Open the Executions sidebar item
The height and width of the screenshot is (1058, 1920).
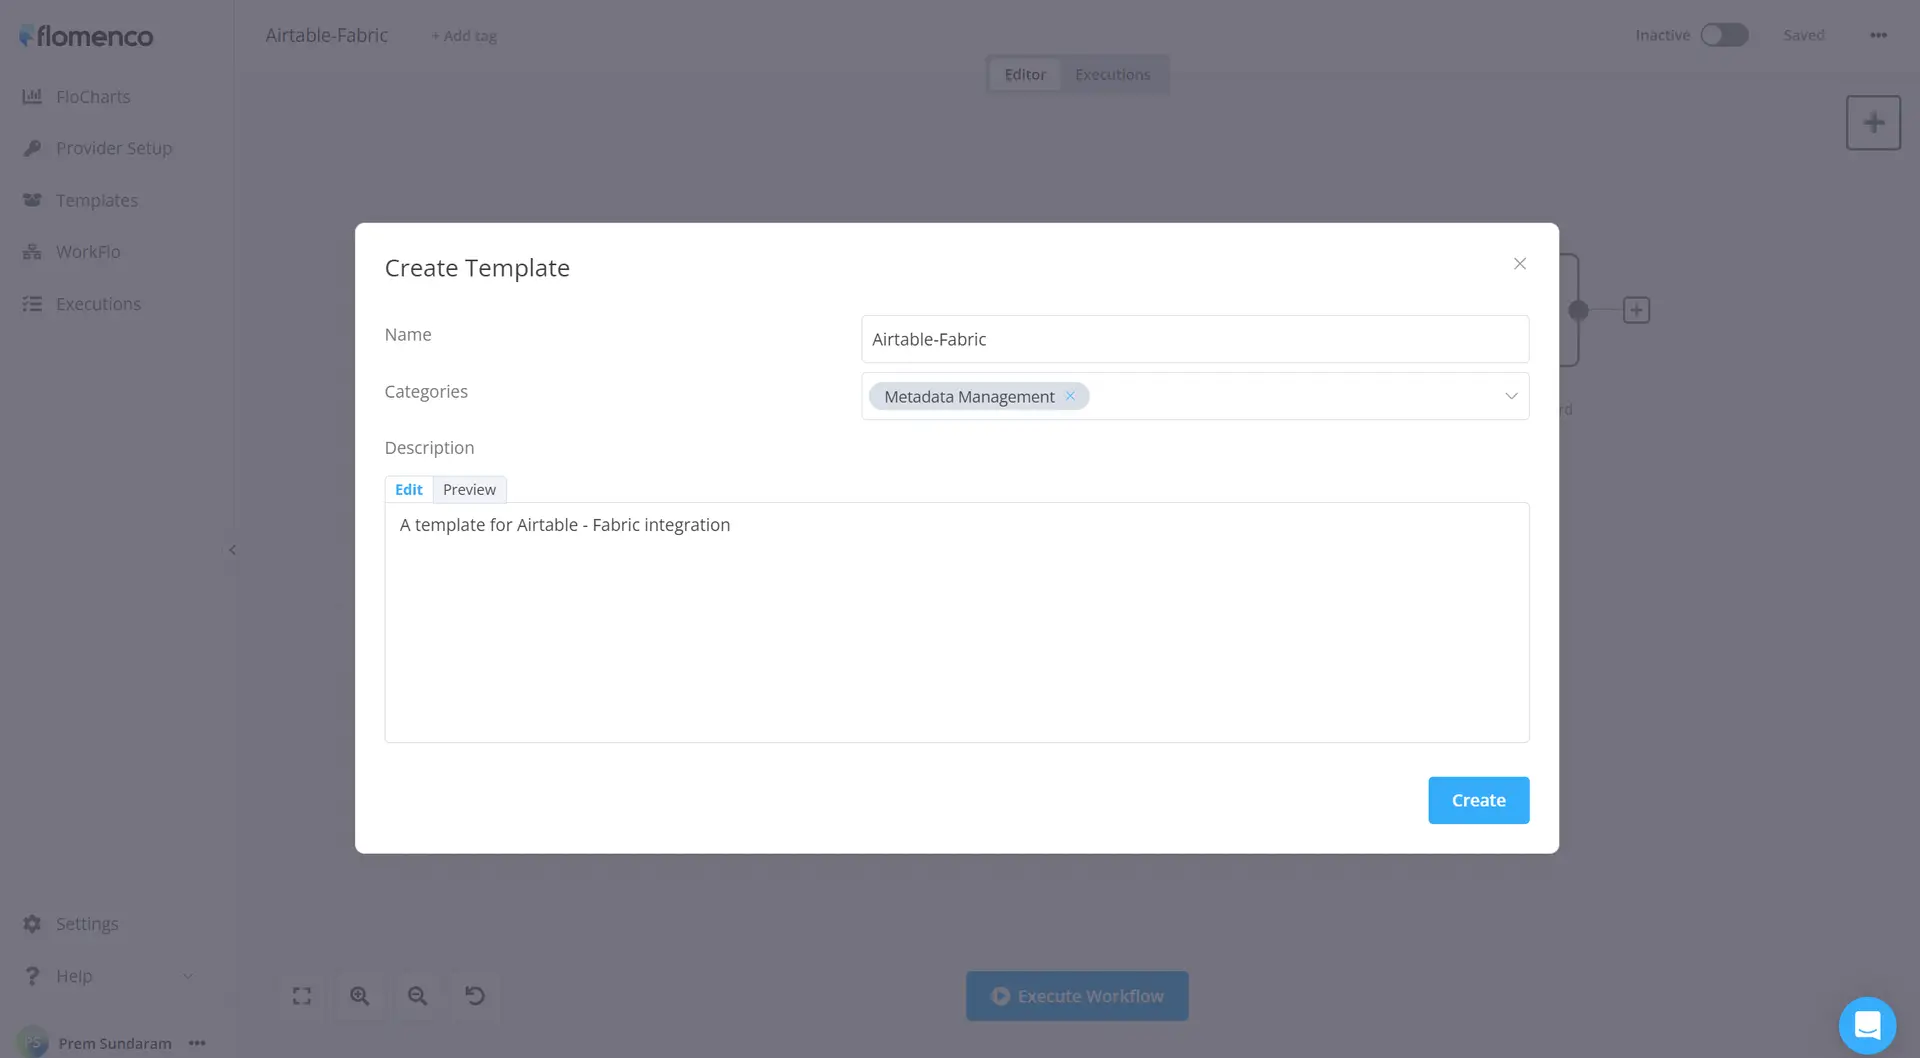[82, 304]
